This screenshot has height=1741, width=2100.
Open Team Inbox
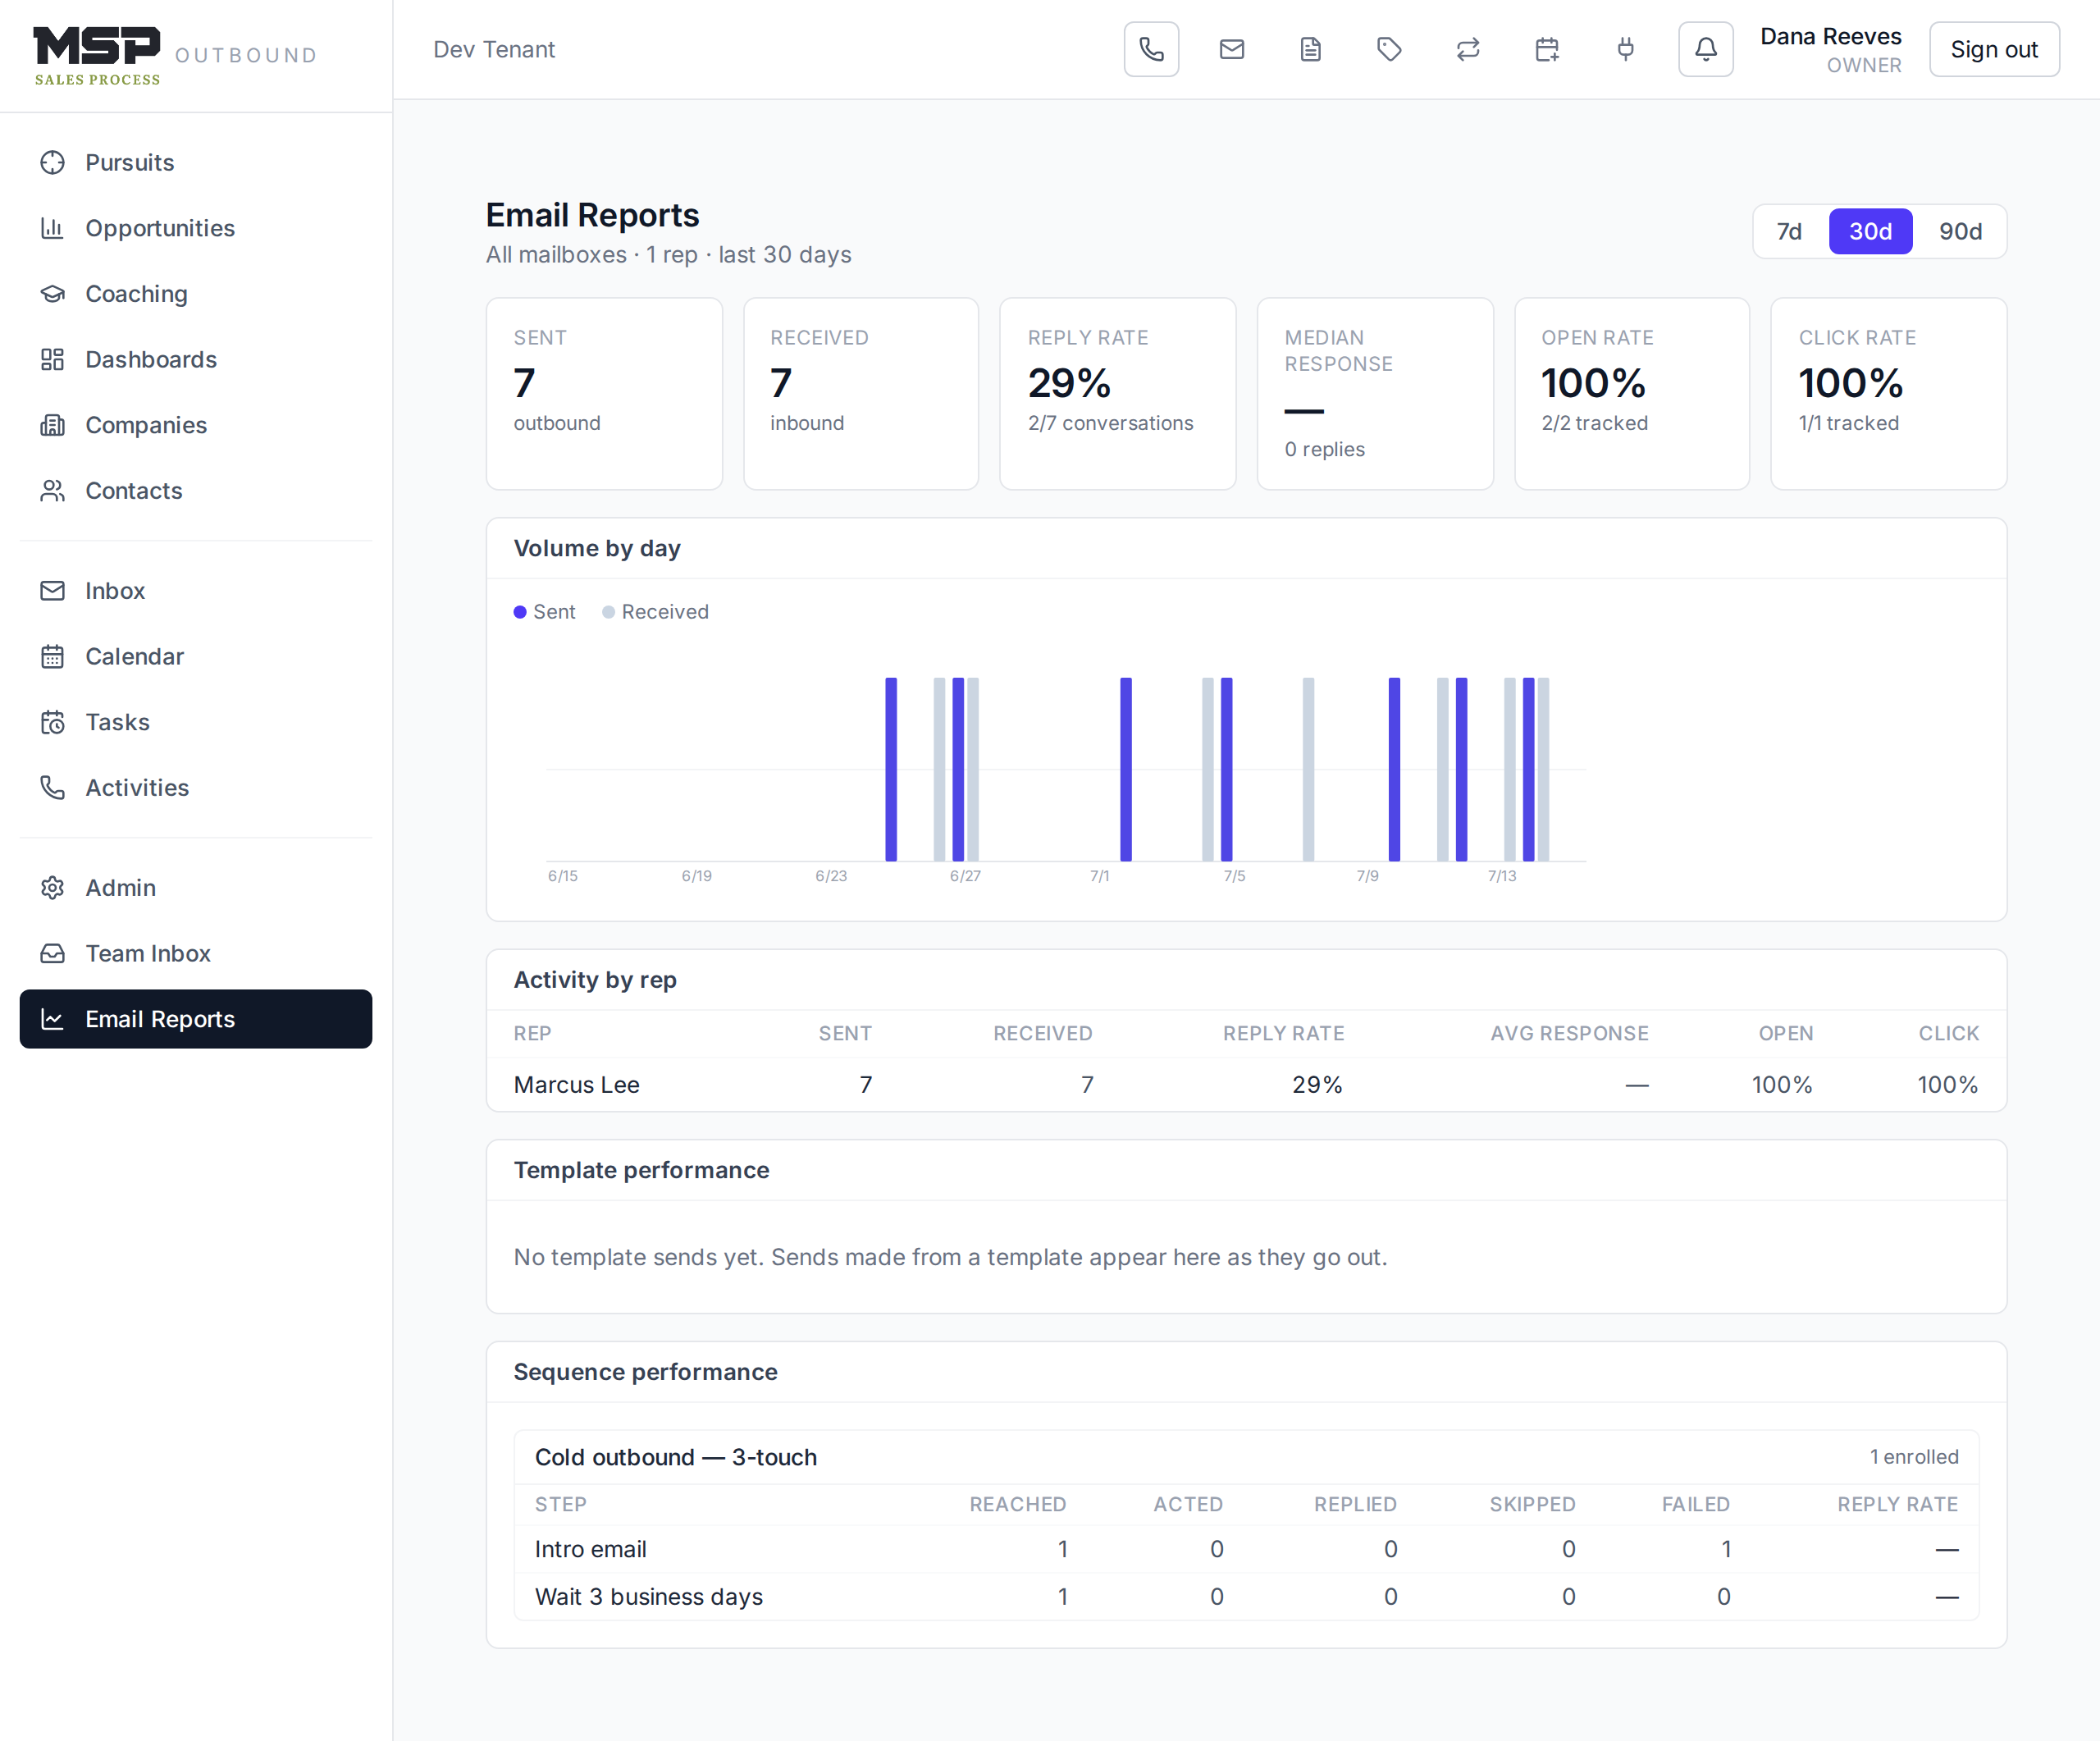pyautogui.click(x=196, y=953)
